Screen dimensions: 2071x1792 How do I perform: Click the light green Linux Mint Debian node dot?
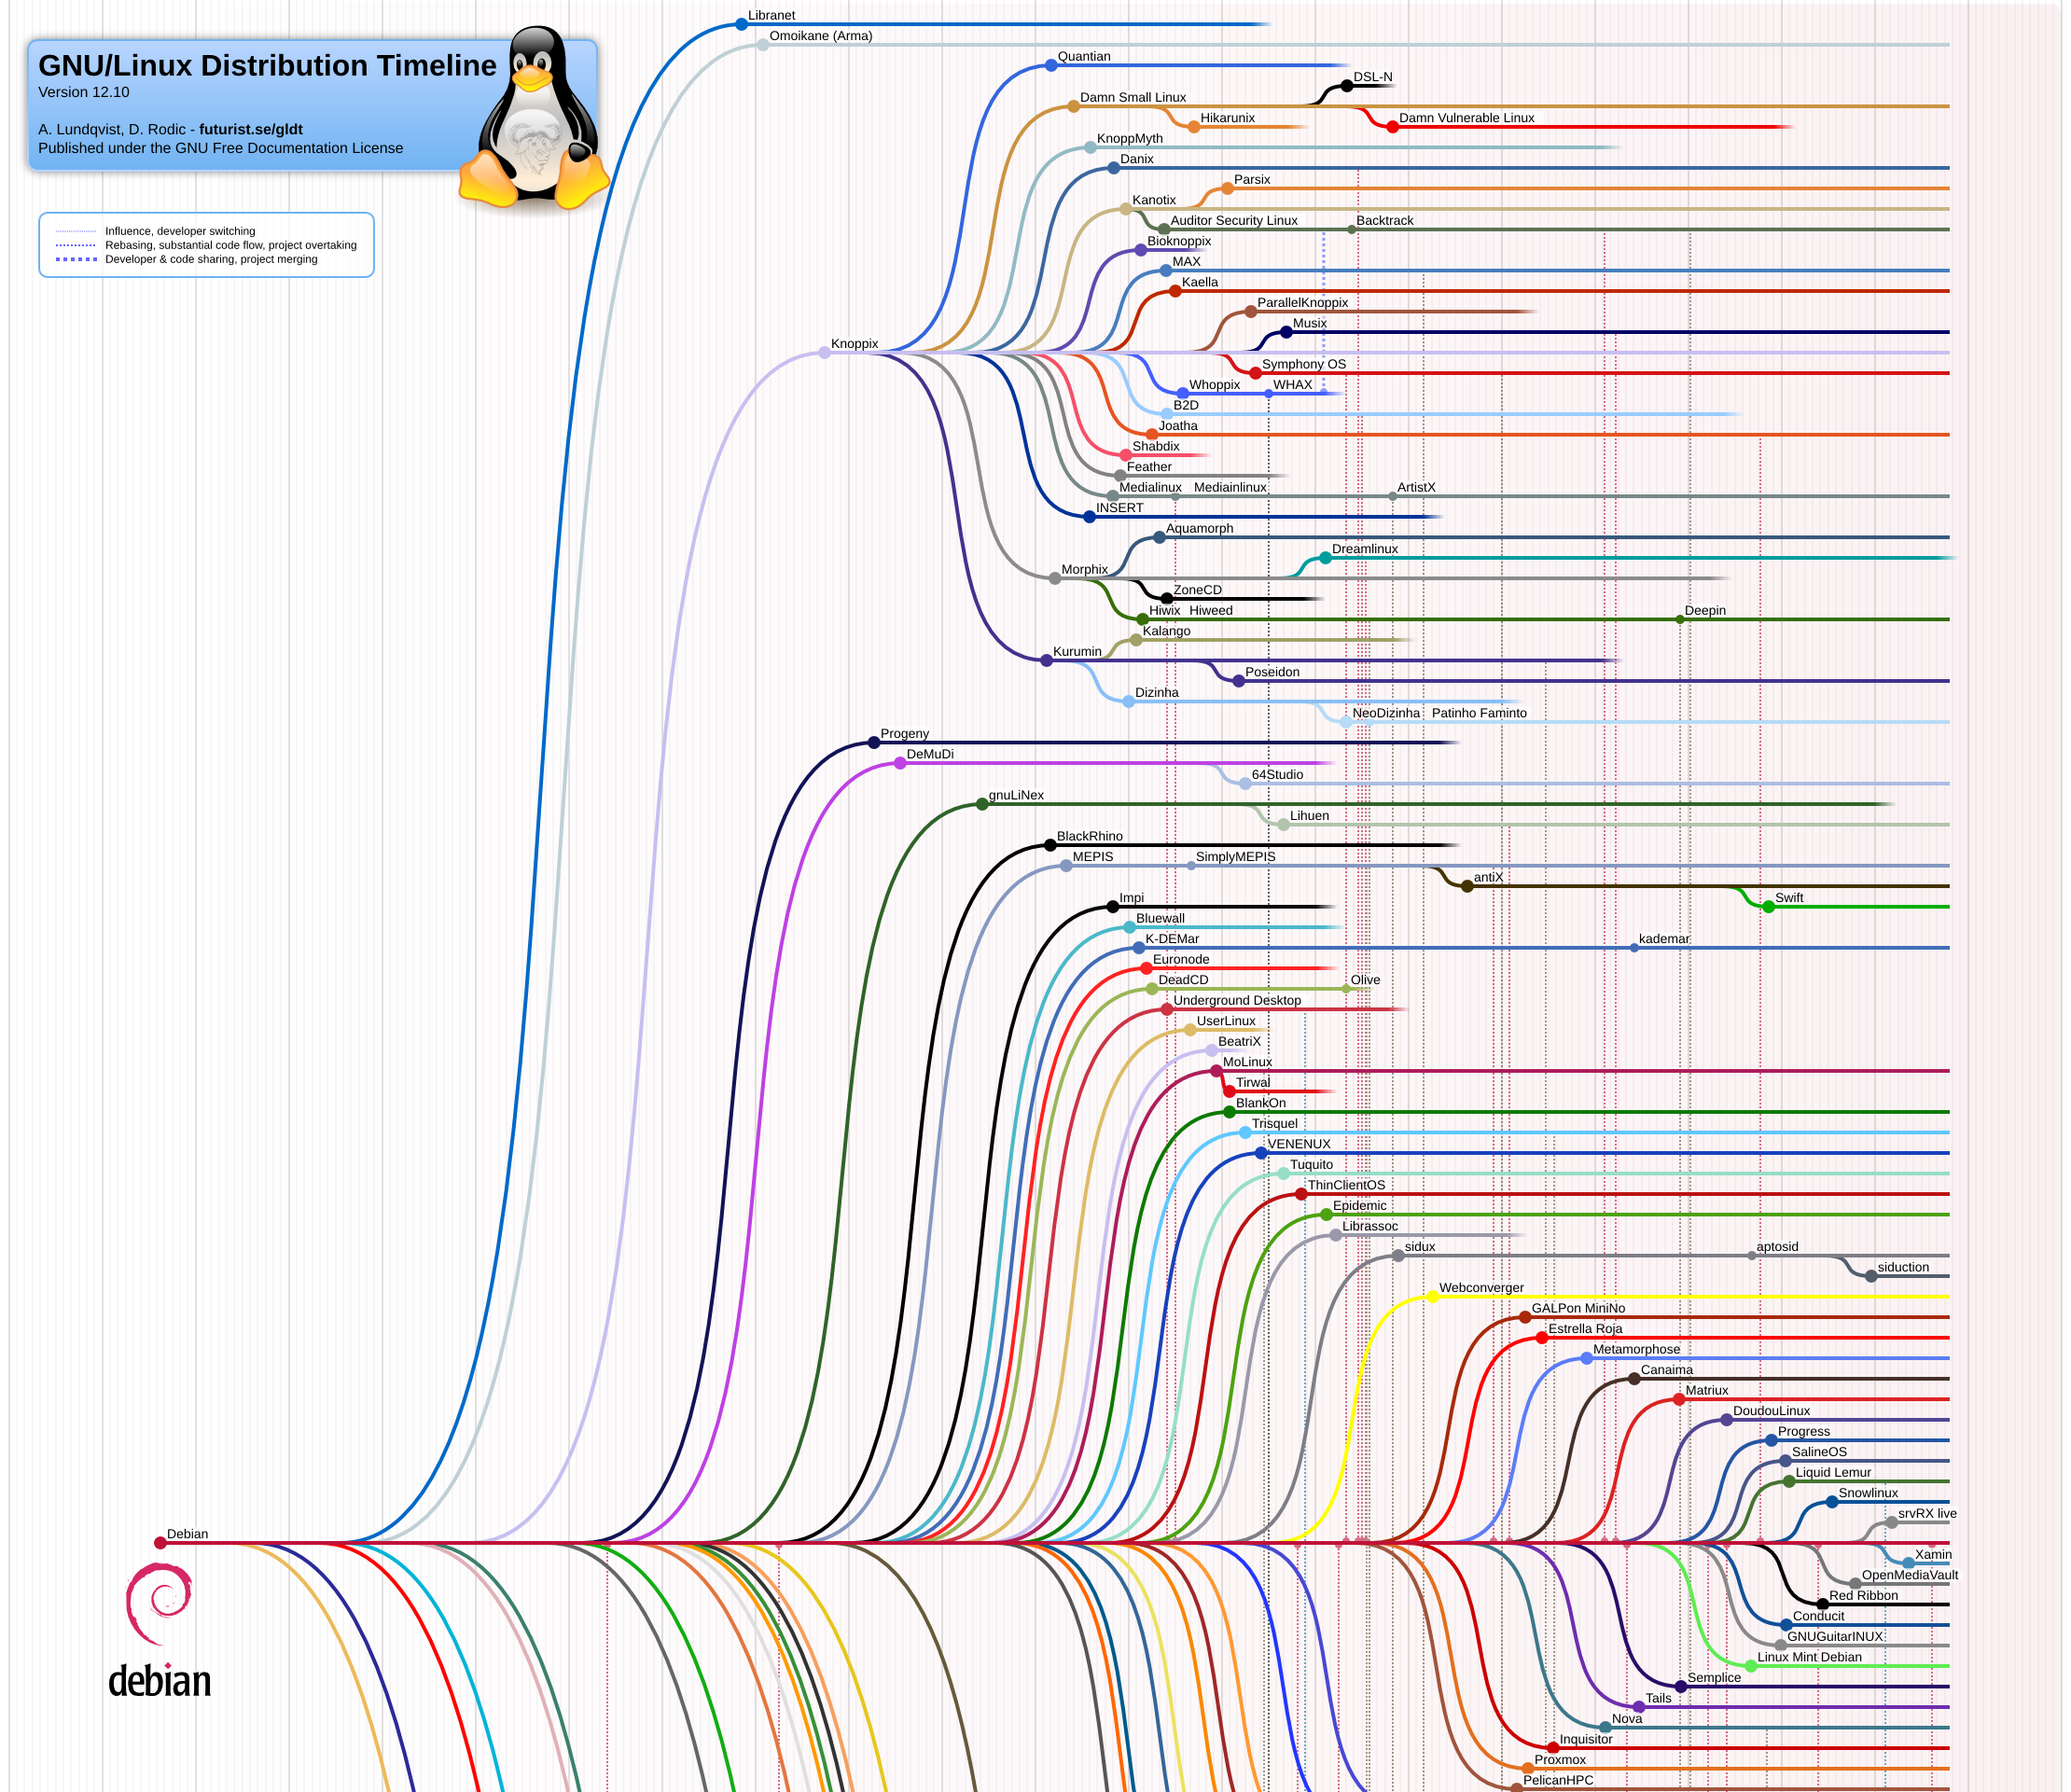tap(1750, 1666)
